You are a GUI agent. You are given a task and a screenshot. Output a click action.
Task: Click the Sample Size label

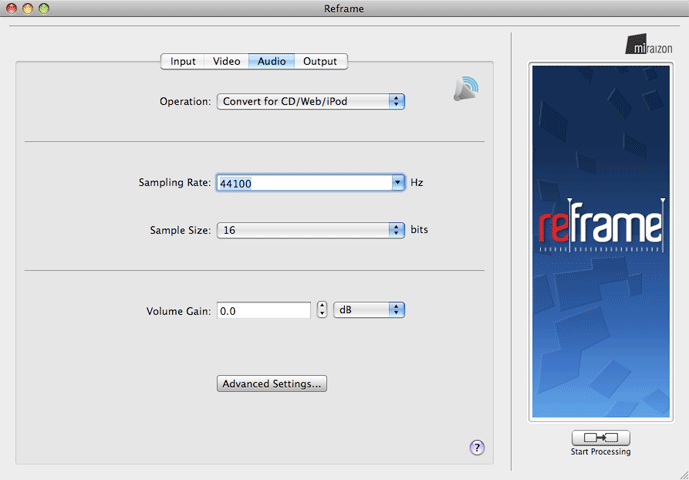pos(180,230)
